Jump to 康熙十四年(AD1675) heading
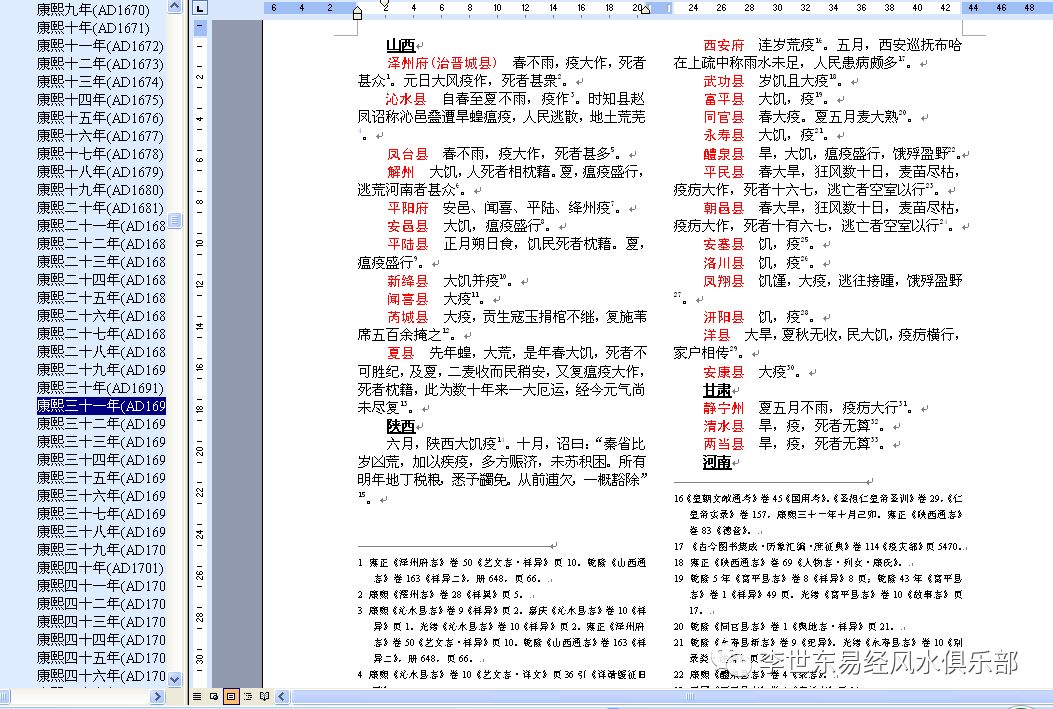Viewport: 1053px width, 709px height. click(99, 100)
